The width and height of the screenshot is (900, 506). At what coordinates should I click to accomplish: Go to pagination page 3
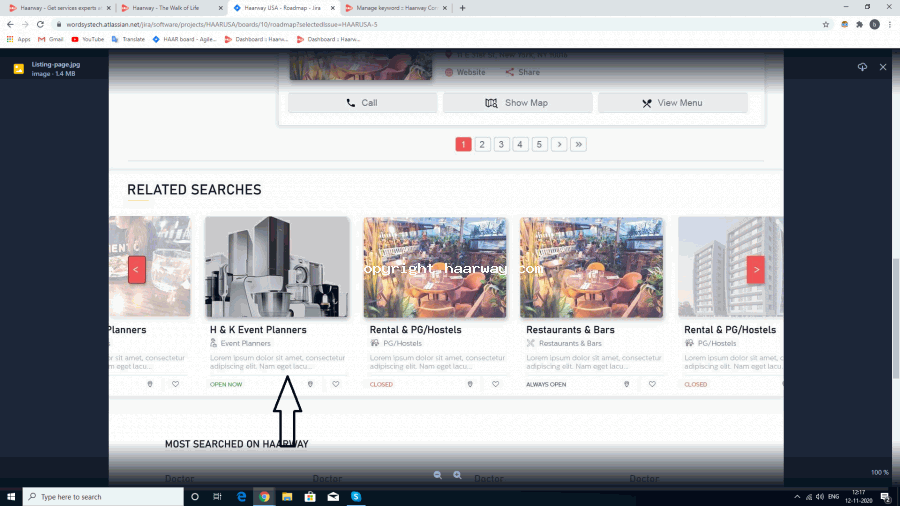(502, 144)
